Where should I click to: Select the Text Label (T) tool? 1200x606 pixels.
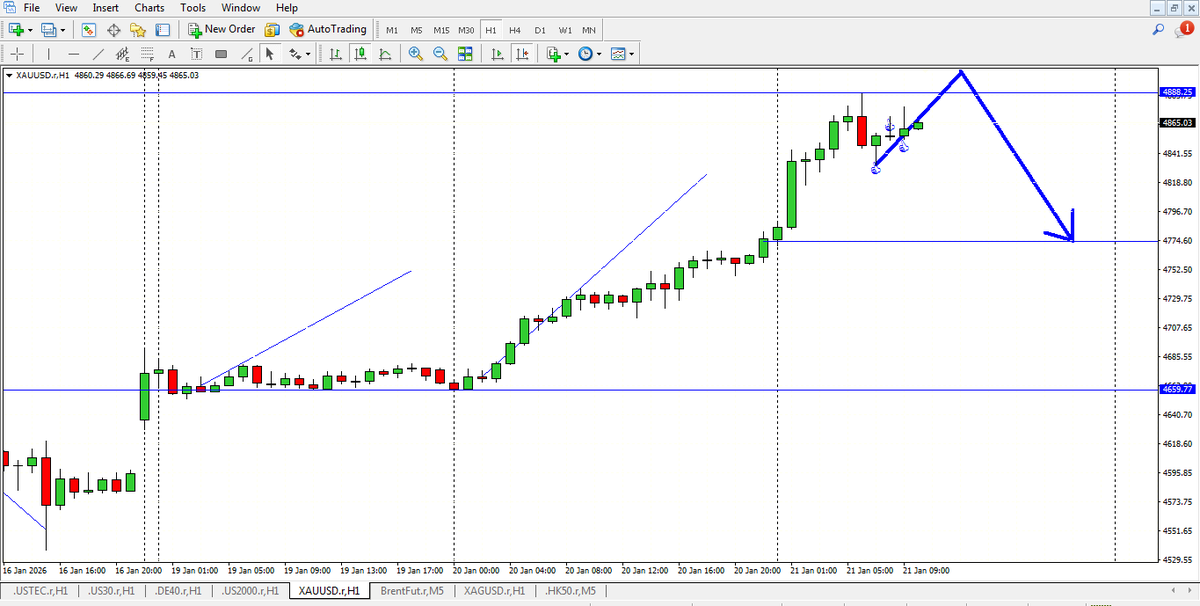pos(195,54)
